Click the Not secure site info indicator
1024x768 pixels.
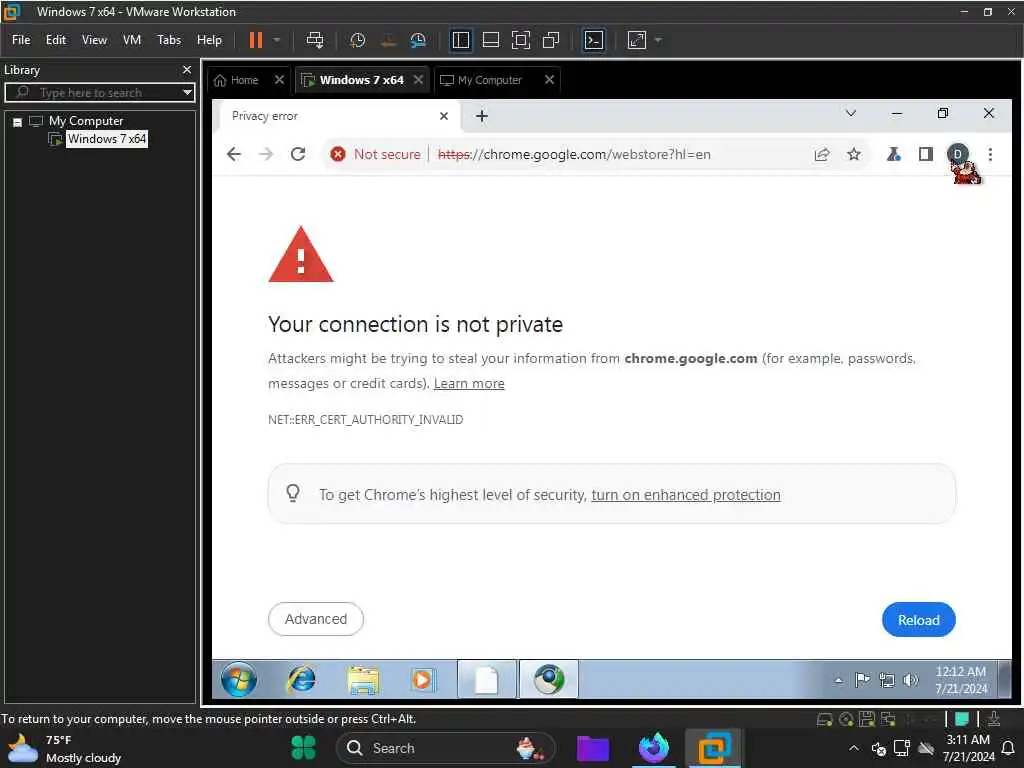click(x=376, y=154)
